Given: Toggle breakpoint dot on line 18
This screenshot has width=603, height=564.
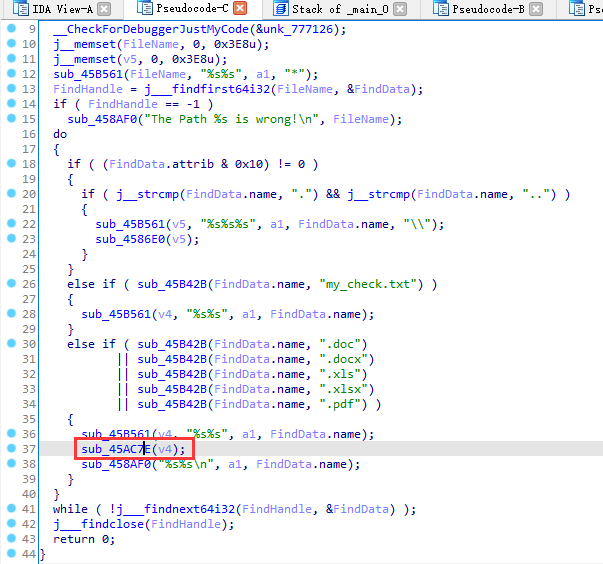Looking at the screenshot, I should pyautogui.click(x=11, y=163).
